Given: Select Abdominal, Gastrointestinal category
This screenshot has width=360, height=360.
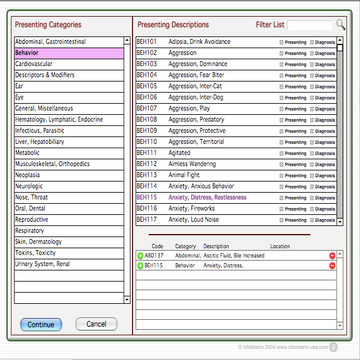Looking at the screenshot, I should pyautogui.click(x=69, y=42).
